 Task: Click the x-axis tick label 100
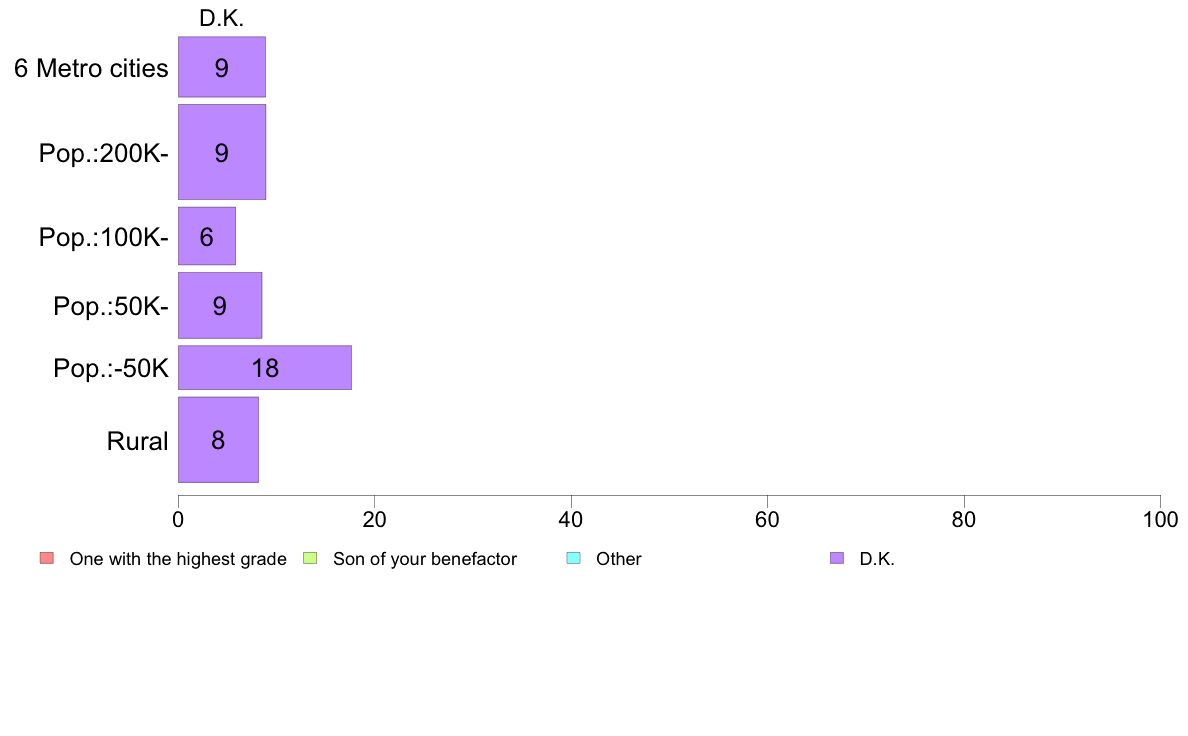point(1160,519)
